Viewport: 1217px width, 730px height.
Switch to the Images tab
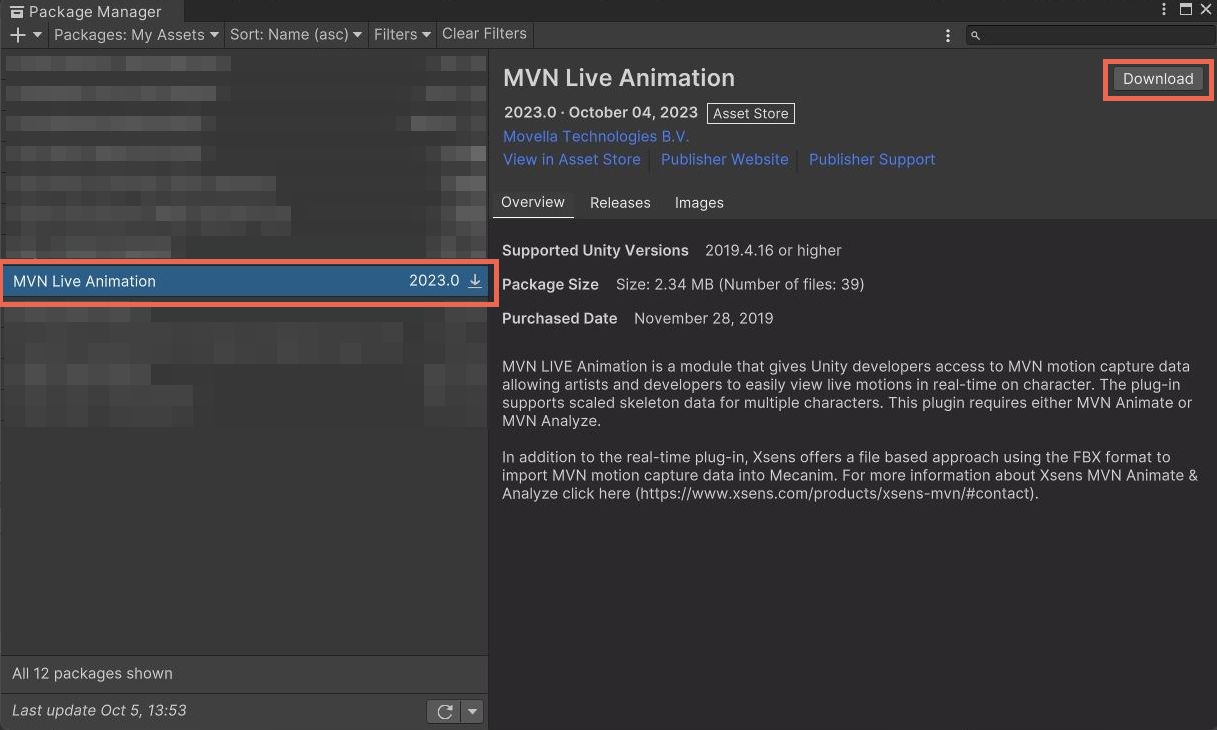pyautogui.click(x=698, y=203)
